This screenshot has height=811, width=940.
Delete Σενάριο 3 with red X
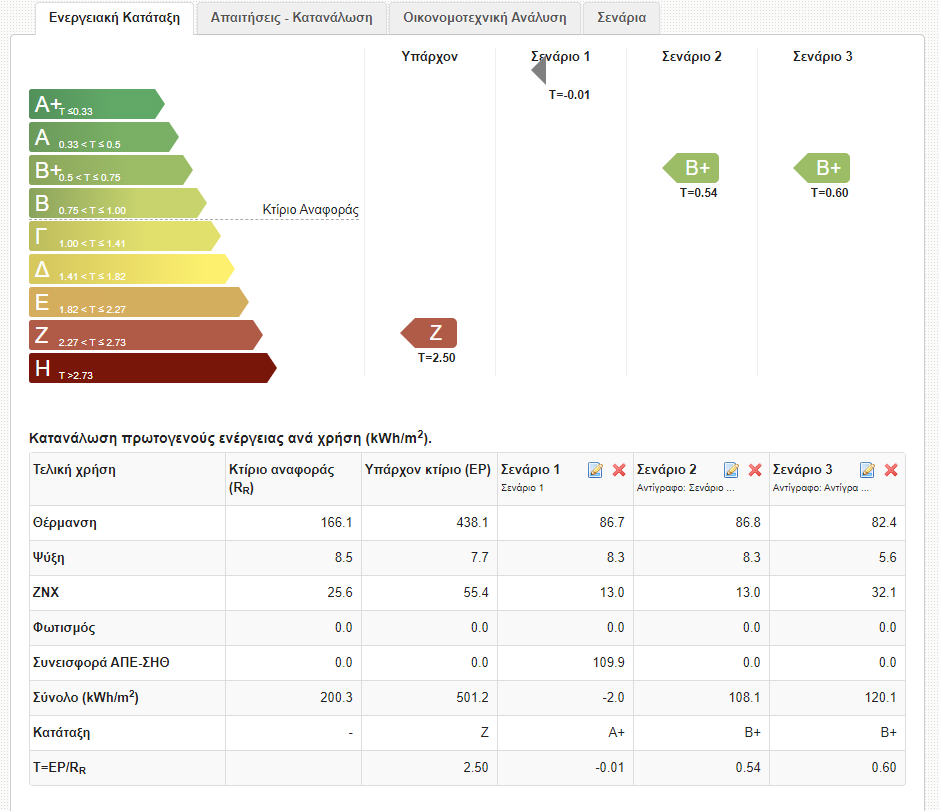tap(891, 470)
